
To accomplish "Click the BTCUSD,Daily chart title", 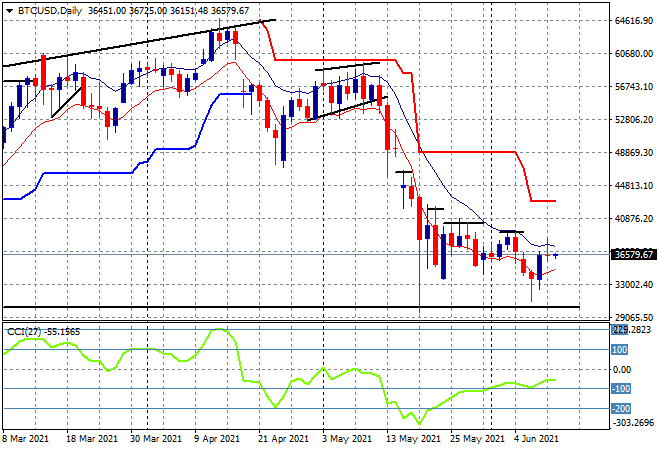I will pos(50,11).
